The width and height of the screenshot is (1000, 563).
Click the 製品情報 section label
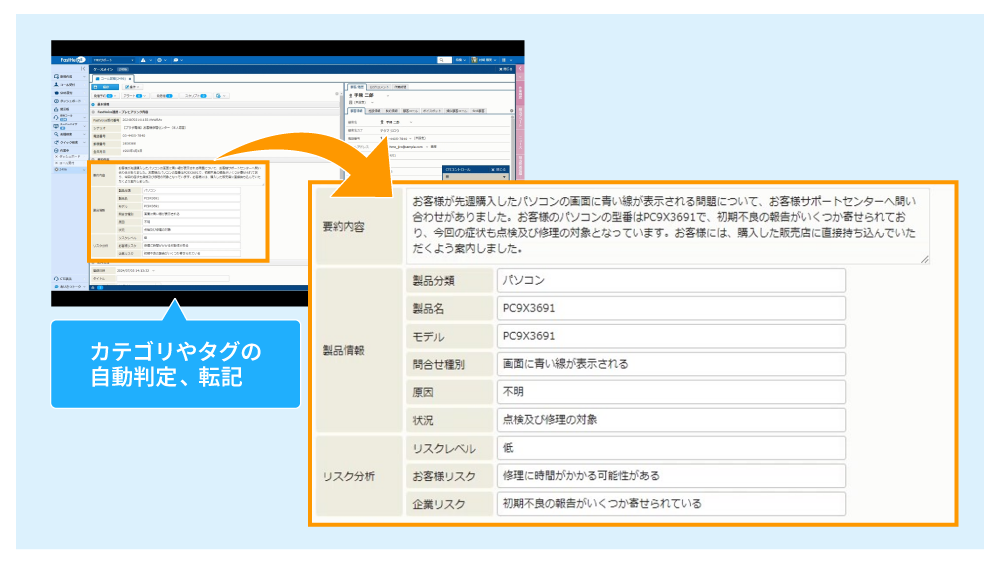coord(343,351)
